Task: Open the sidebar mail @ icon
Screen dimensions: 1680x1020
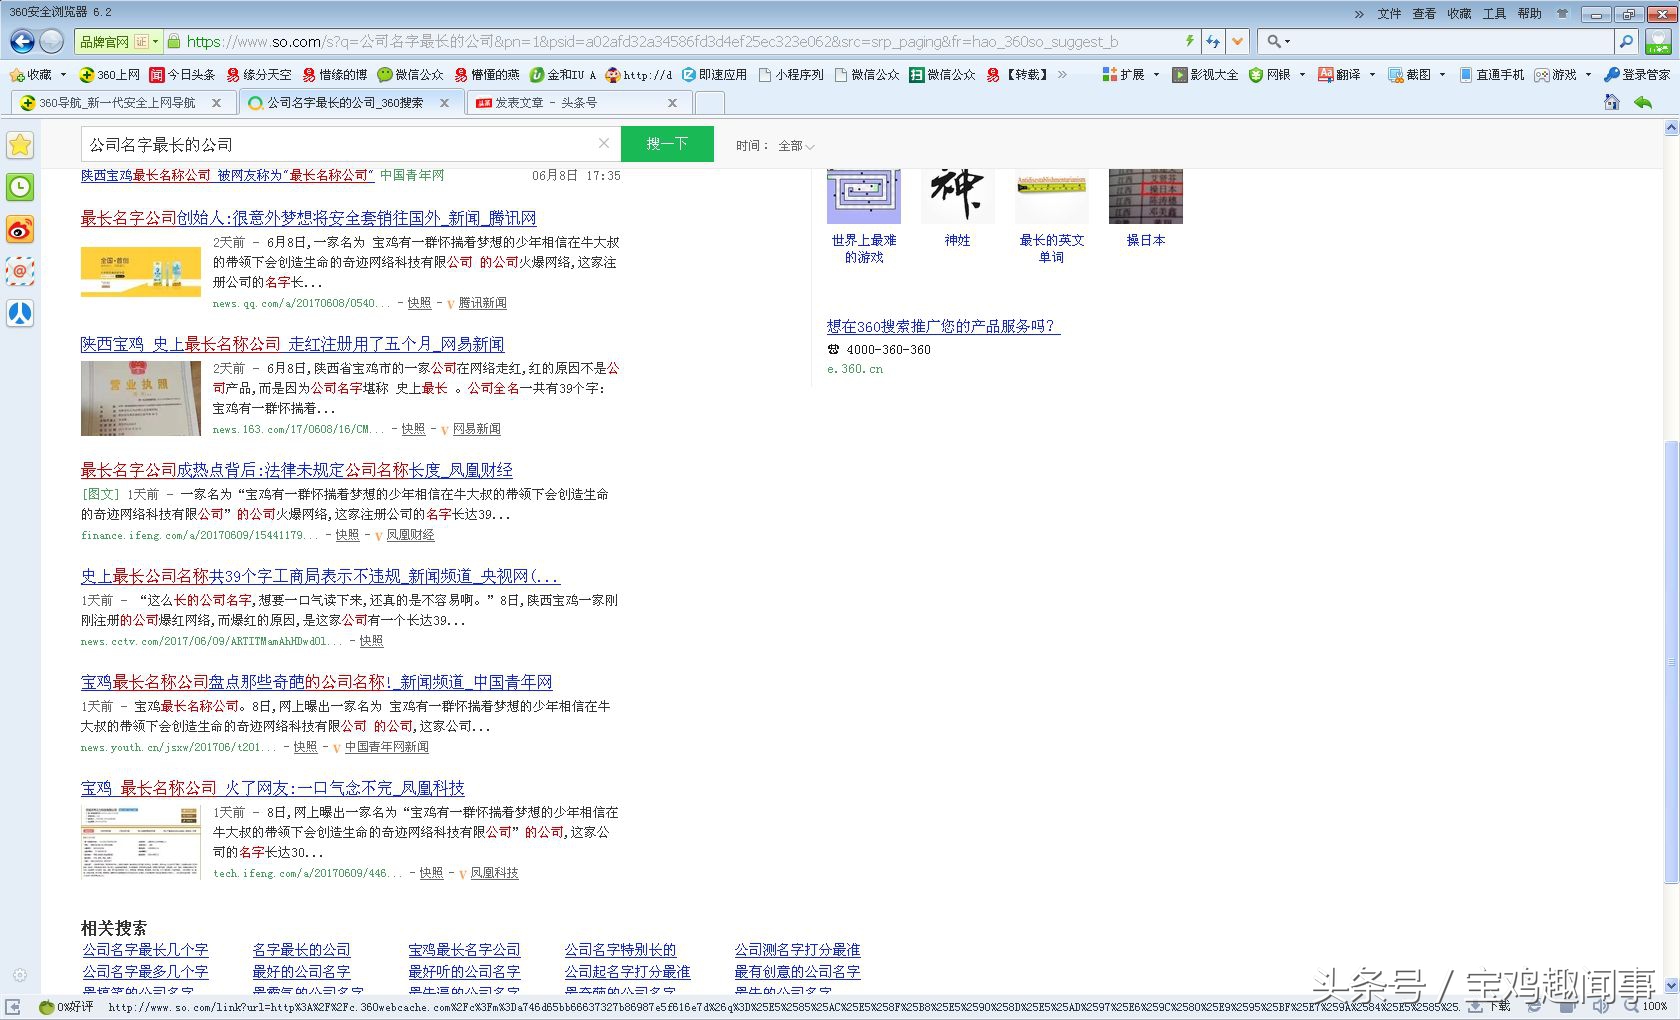Action: [20, 271]
